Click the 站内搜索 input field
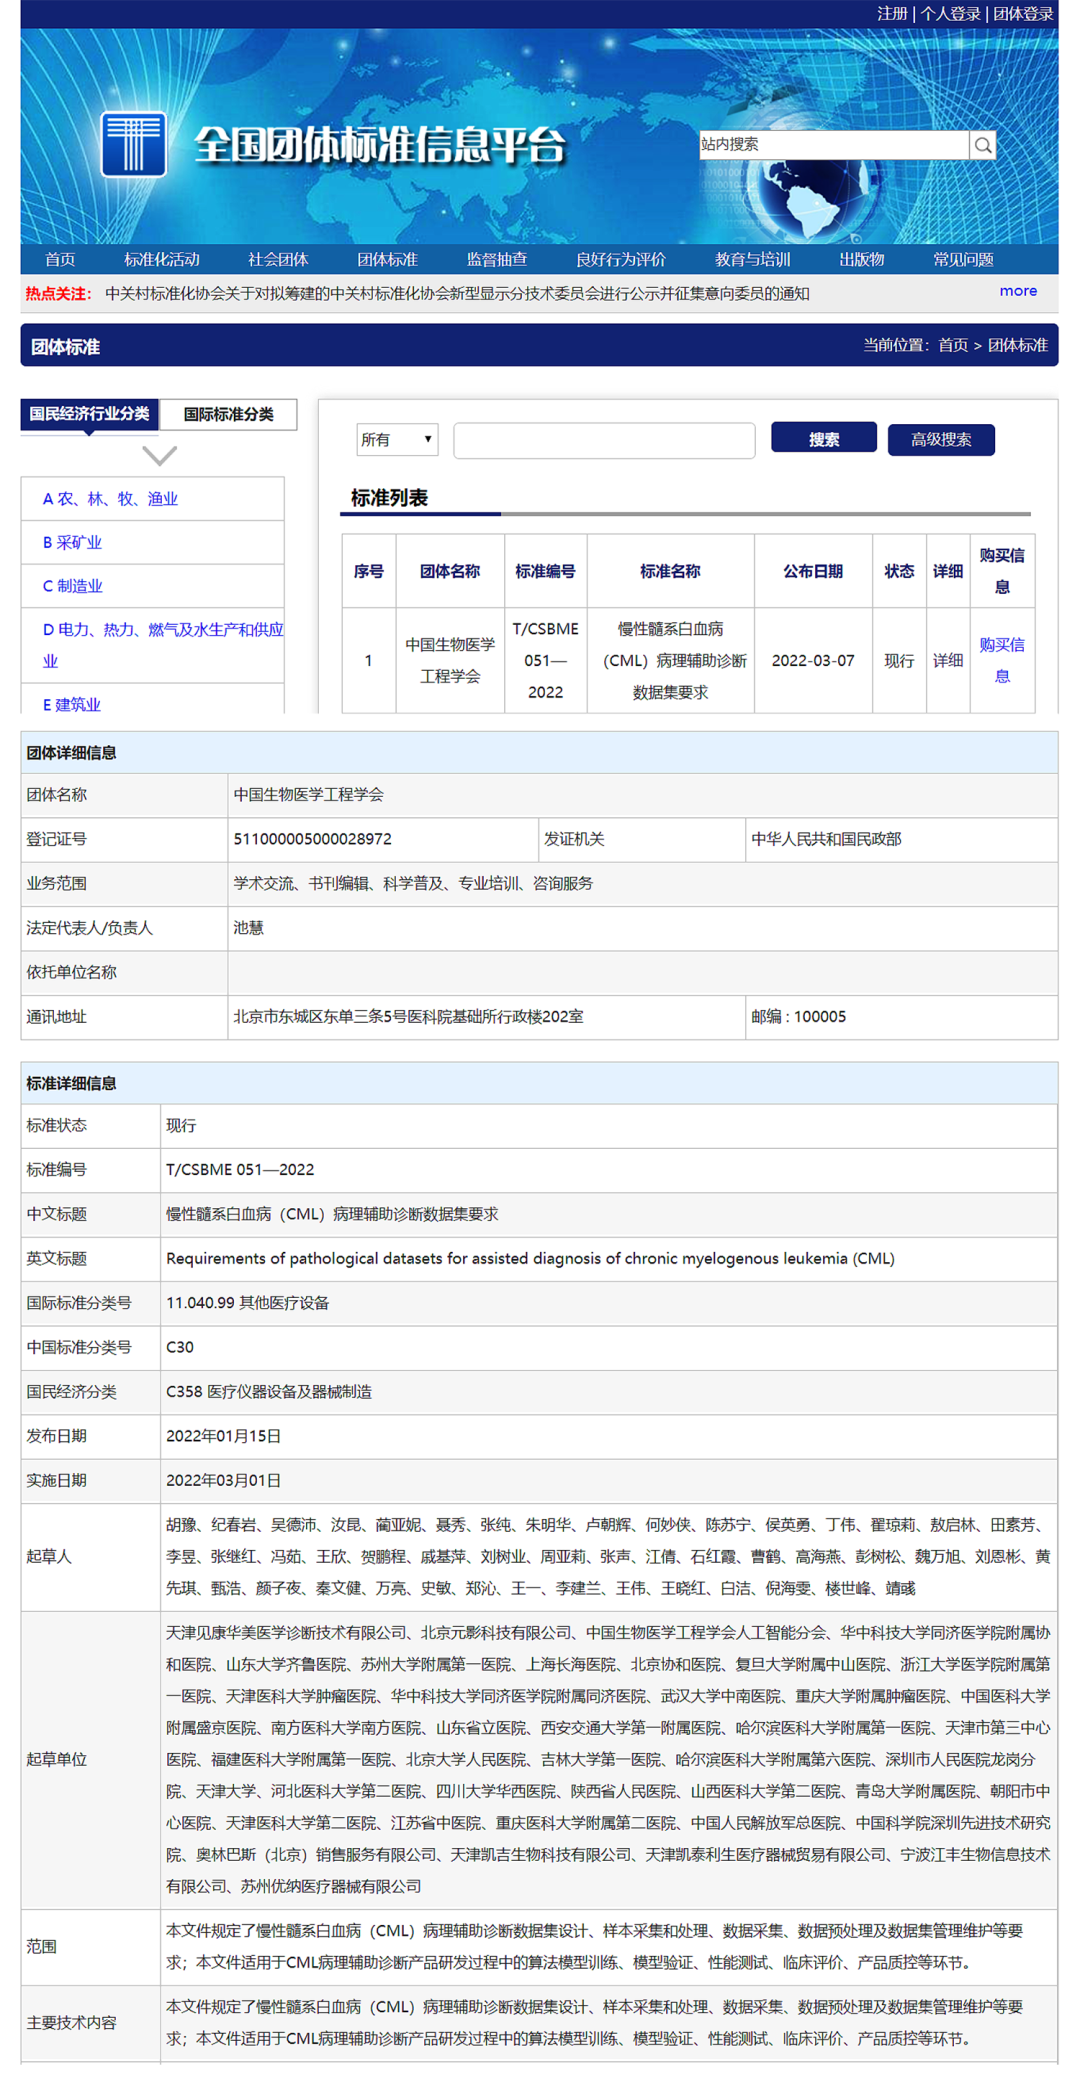The image size is (1080, 2082). pyautogui.click(x=832, y=145)
